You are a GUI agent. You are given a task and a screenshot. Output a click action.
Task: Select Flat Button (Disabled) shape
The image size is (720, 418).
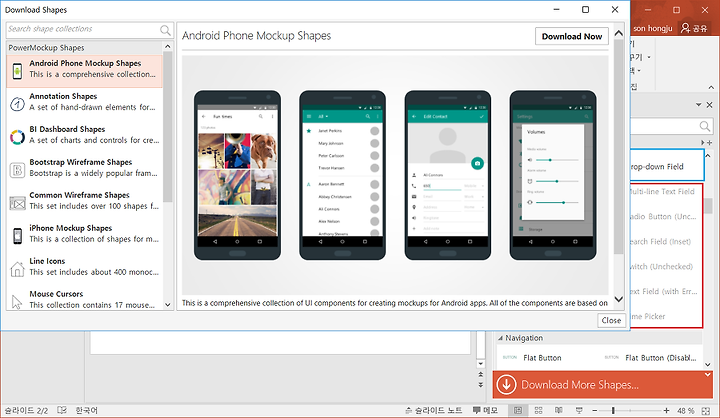coord(651,358)
